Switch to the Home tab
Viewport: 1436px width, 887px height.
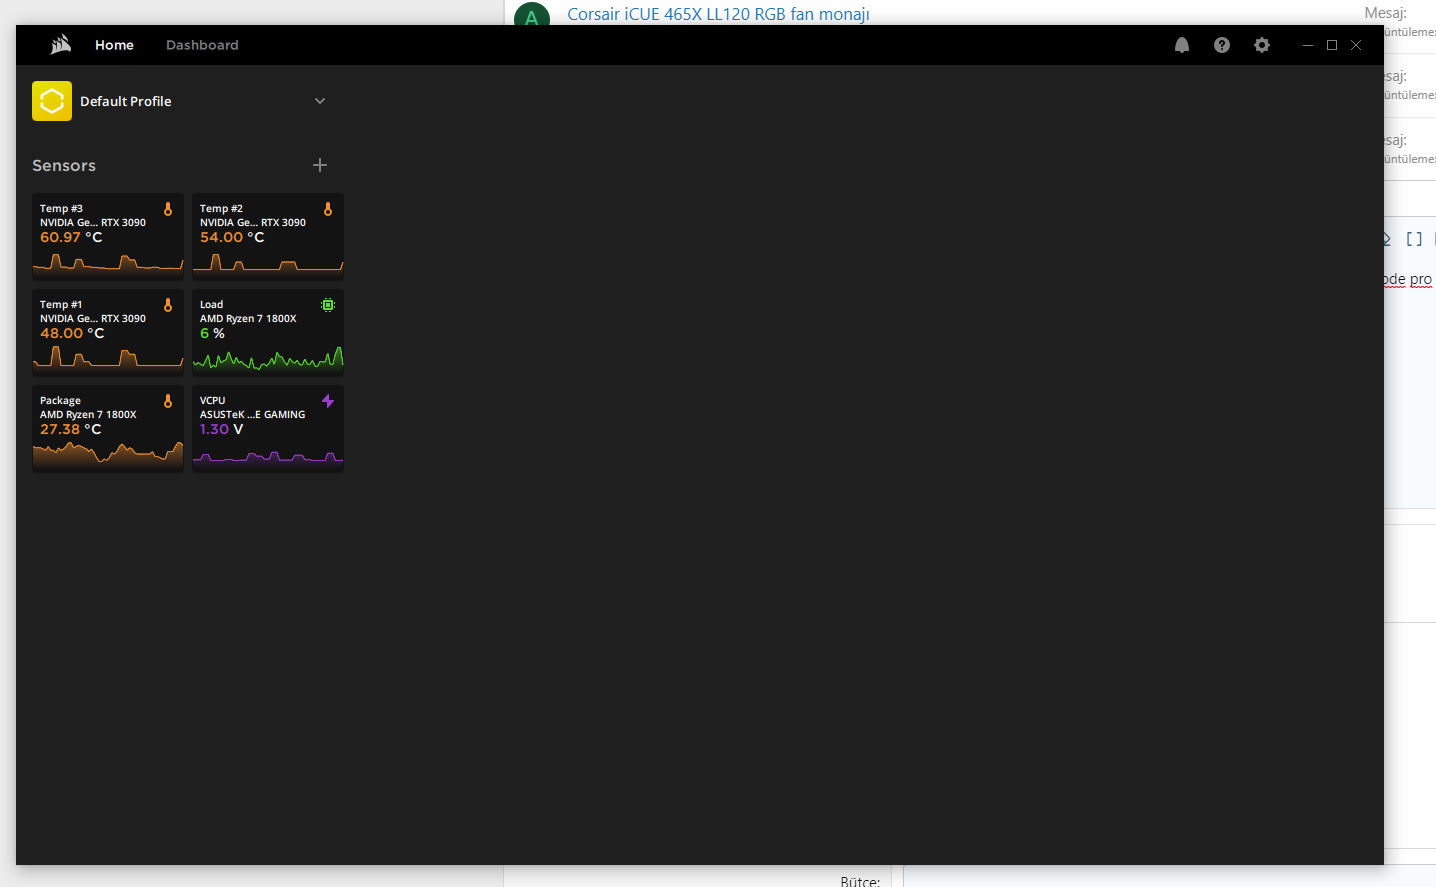point(114,45)
